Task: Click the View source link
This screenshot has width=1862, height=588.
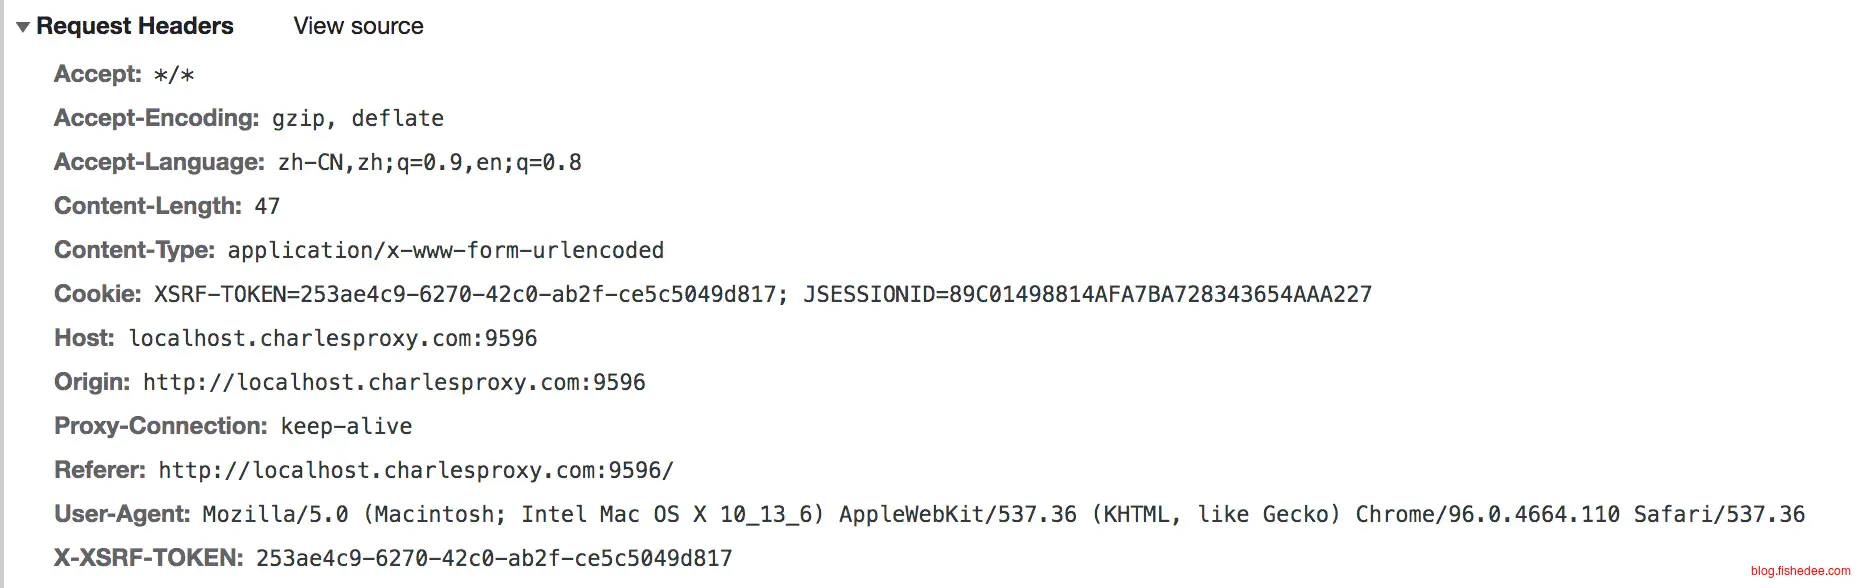Action: click(358, 26)
